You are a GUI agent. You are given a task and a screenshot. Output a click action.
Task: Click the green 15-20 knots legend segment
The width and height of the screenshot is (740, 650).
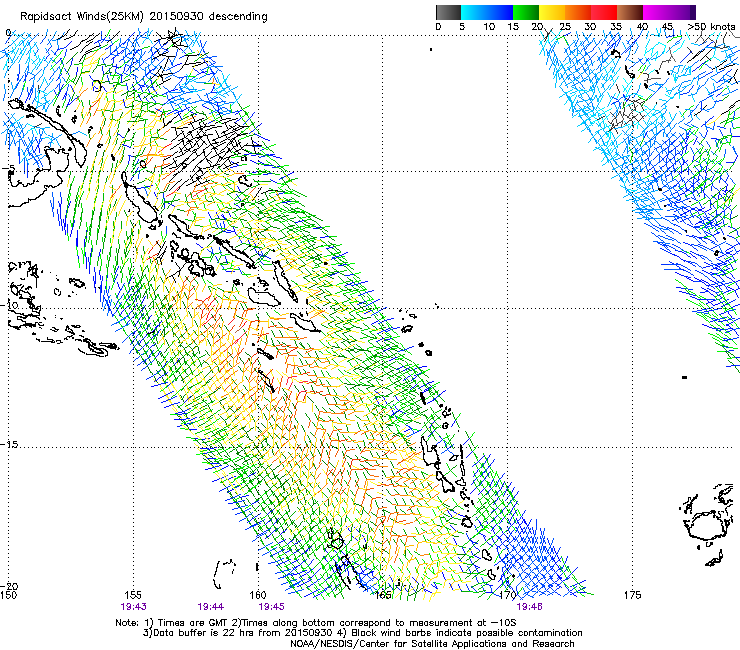coord(526,12)
